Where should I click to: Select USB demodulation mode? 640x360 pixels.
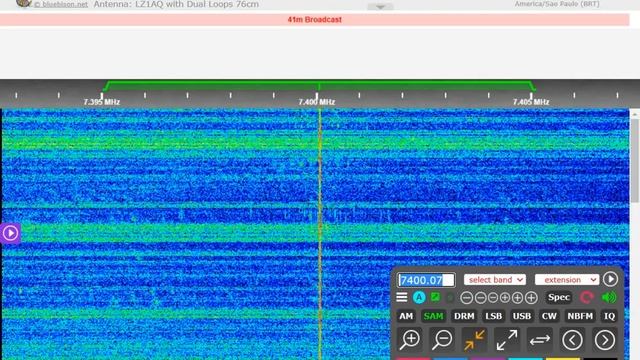522,316
